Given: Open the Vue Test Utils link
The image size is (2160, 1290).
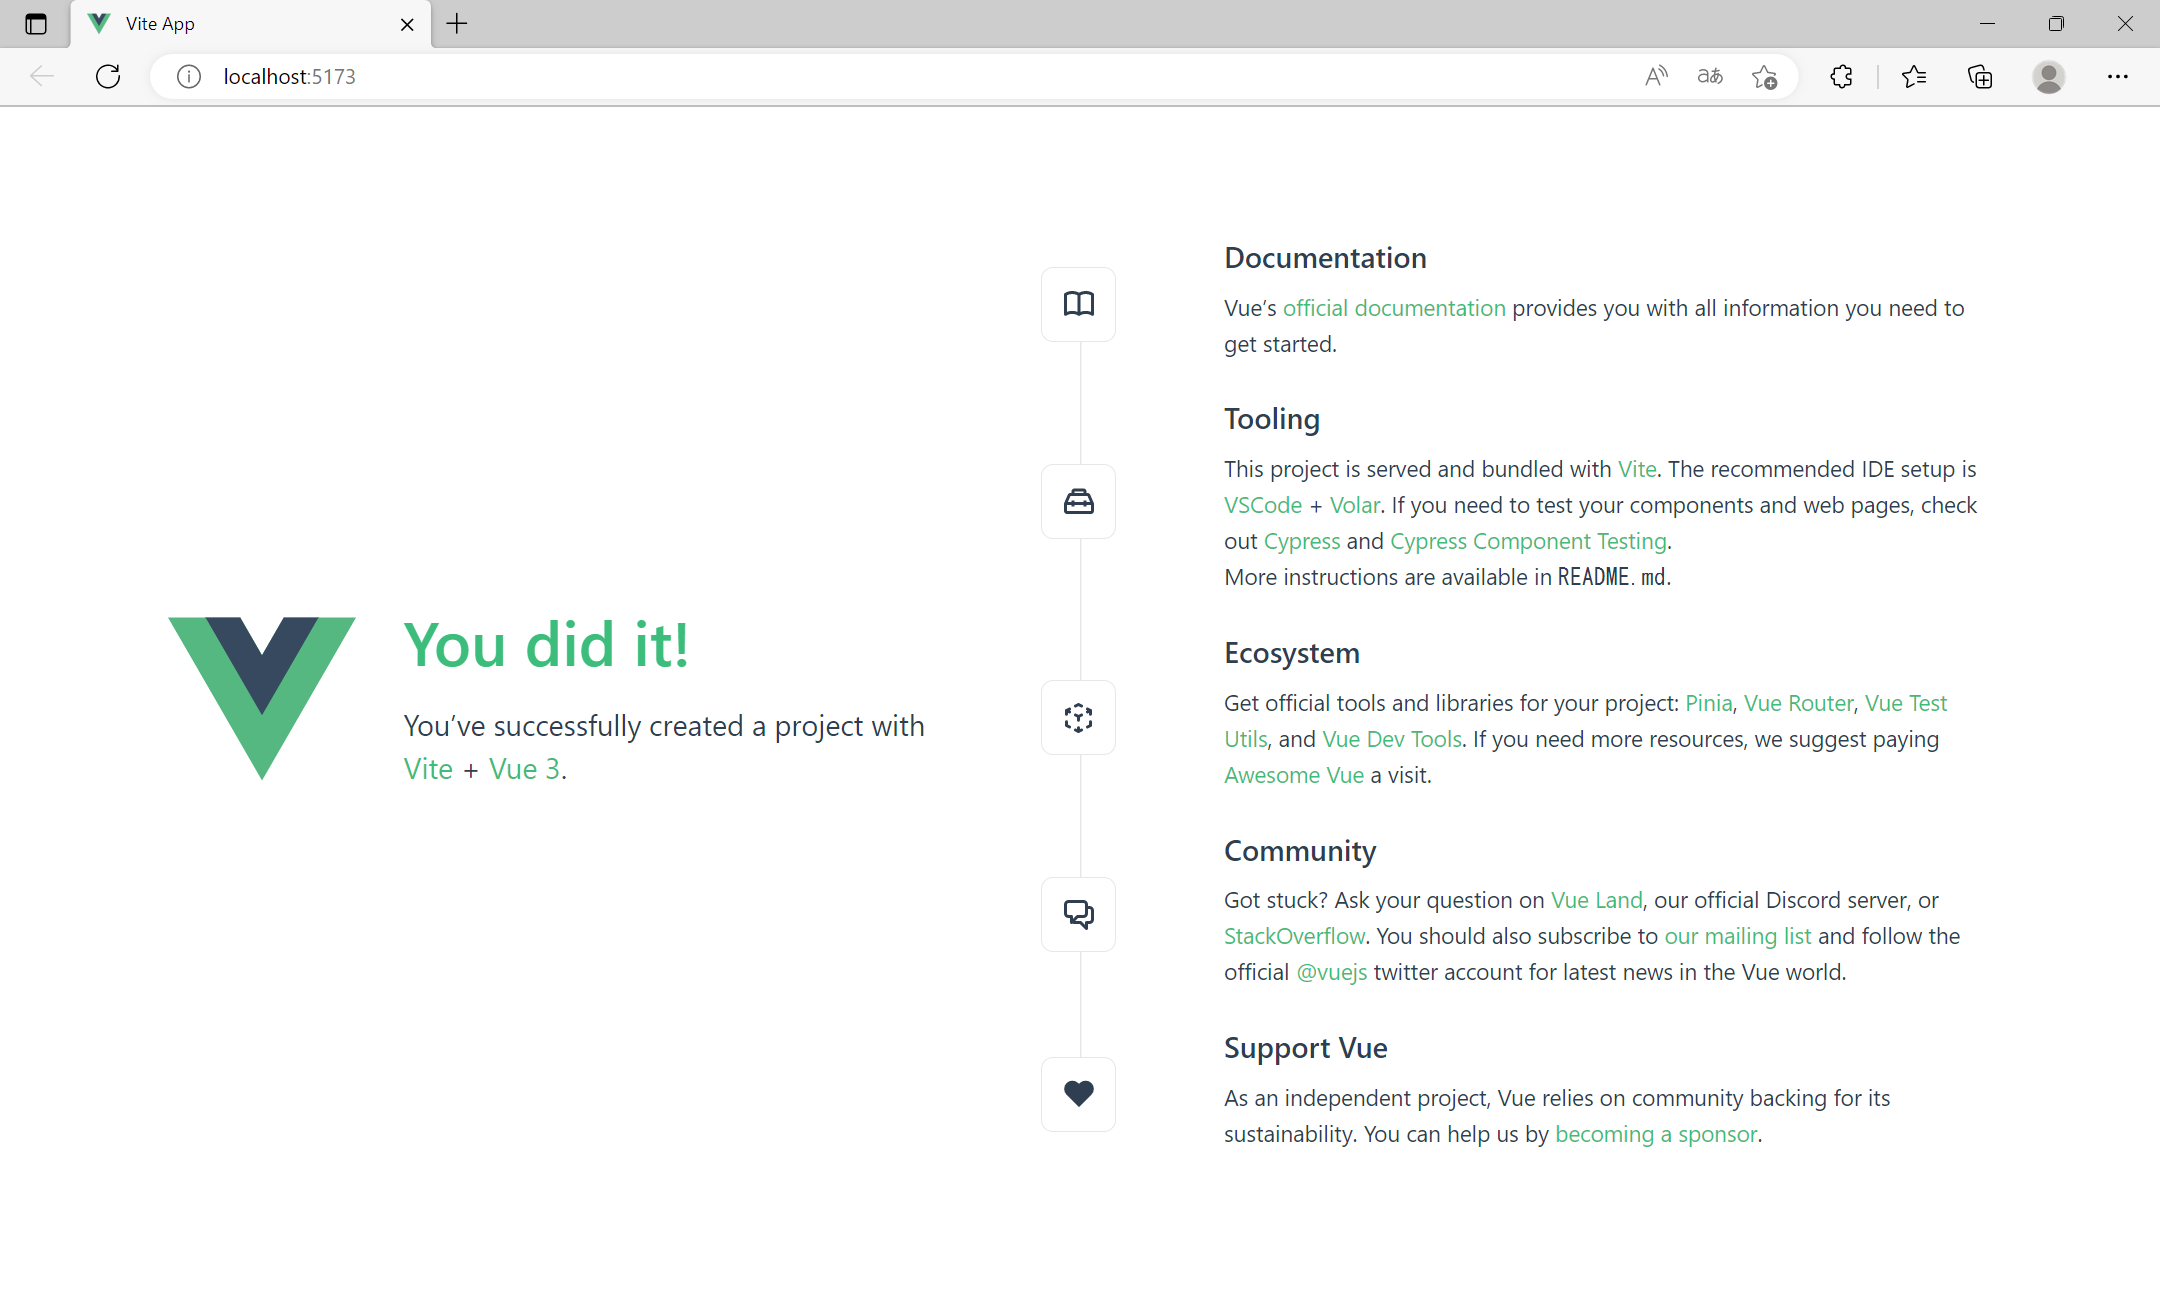Looking at the screenshot, I should pos(1906,703).
